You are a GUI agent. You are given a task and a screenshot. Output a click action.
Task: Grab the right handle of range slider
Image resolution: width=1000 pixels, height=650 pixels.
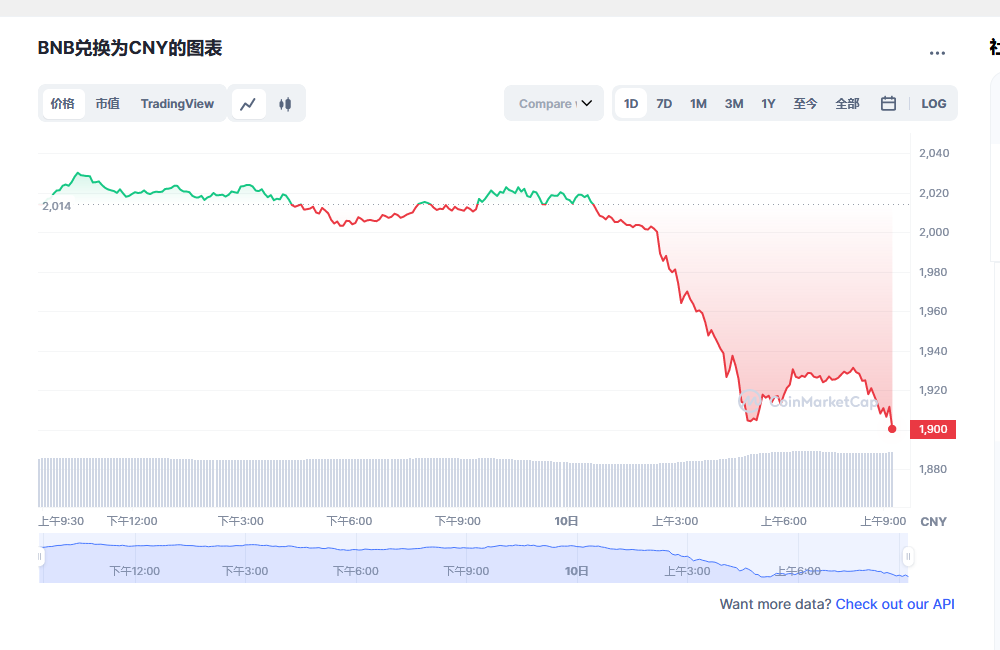[908, 556]
